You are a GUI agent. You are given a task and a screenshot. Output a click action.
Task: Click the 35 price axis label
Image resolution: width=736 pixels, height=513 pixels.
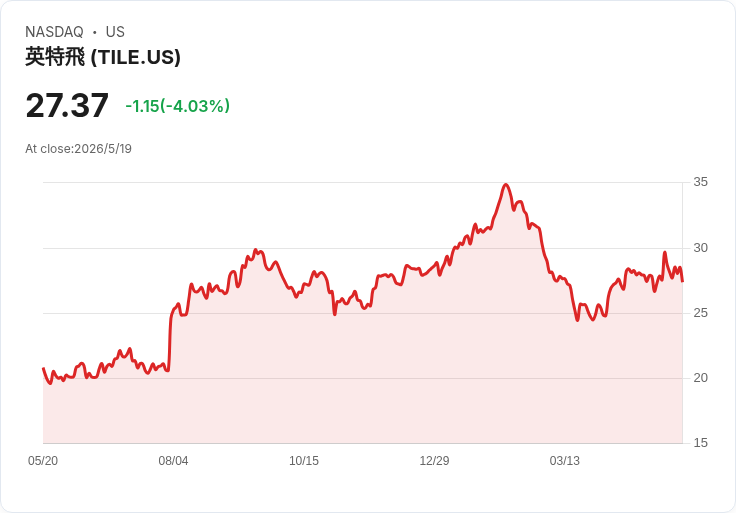[x=700, y=182]
